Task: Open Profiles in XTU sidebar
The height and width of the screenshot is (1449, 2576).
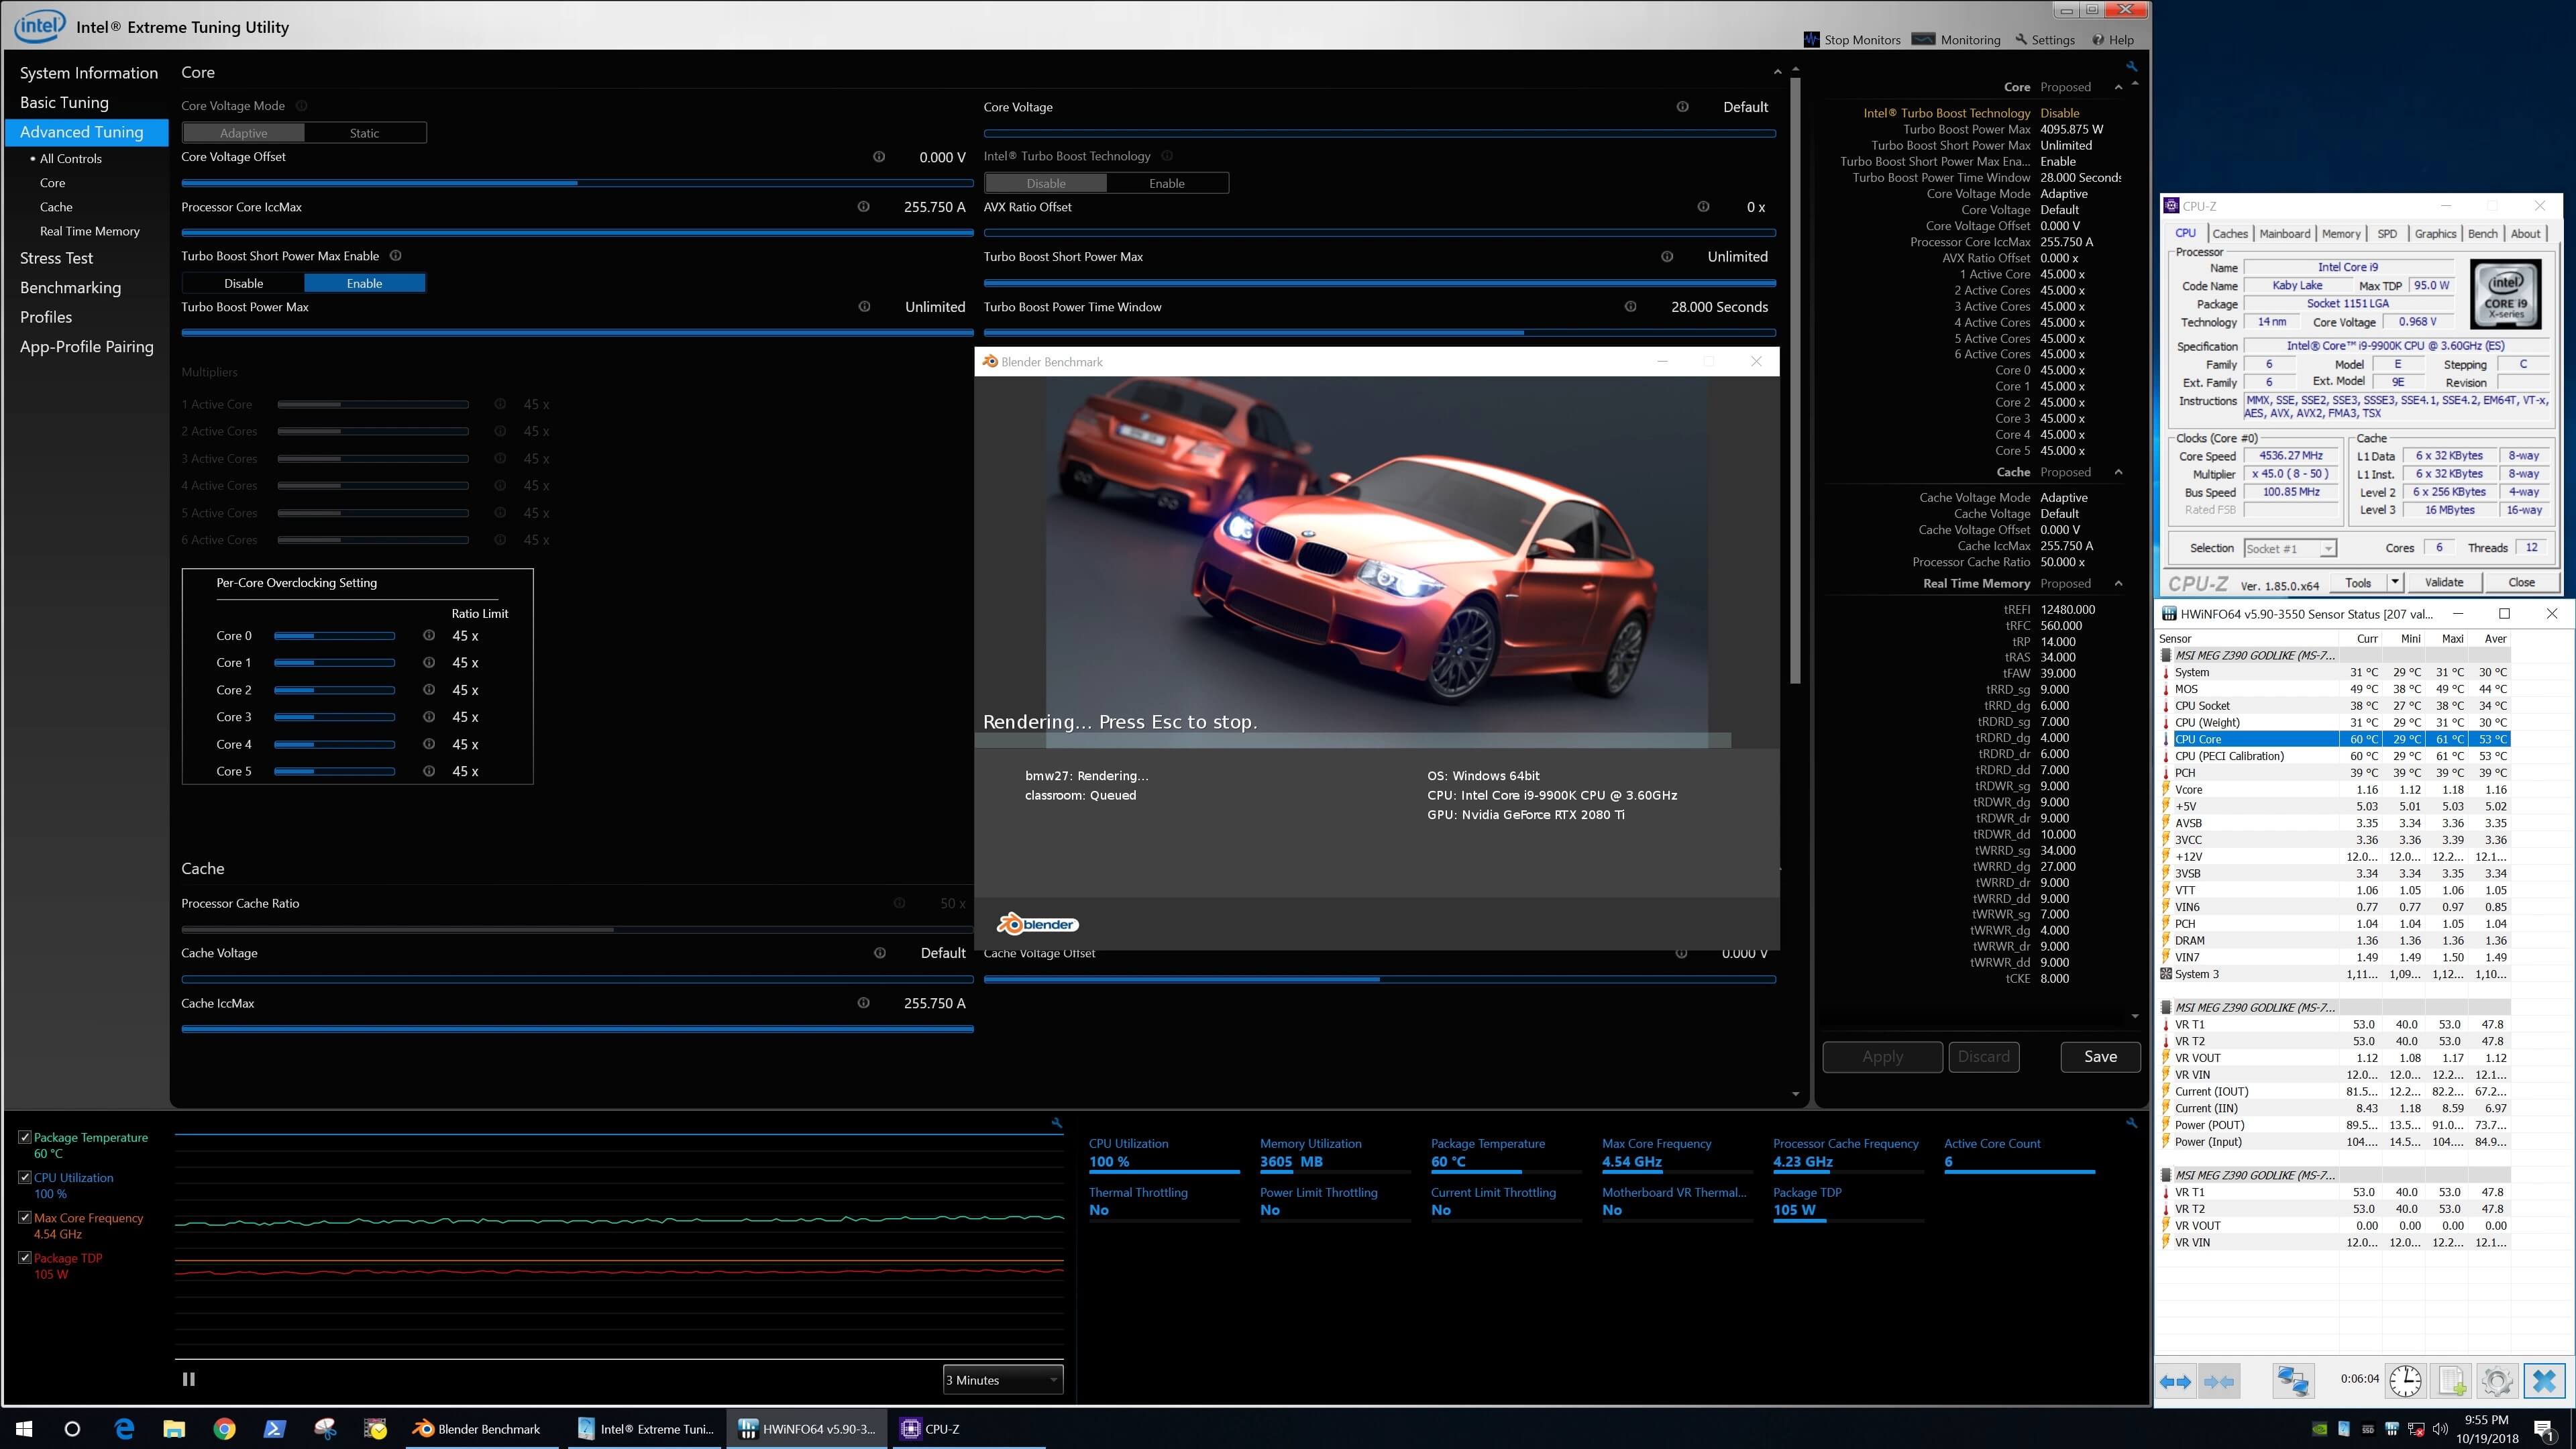Action: pyautogui.click(x=46, y=317)
